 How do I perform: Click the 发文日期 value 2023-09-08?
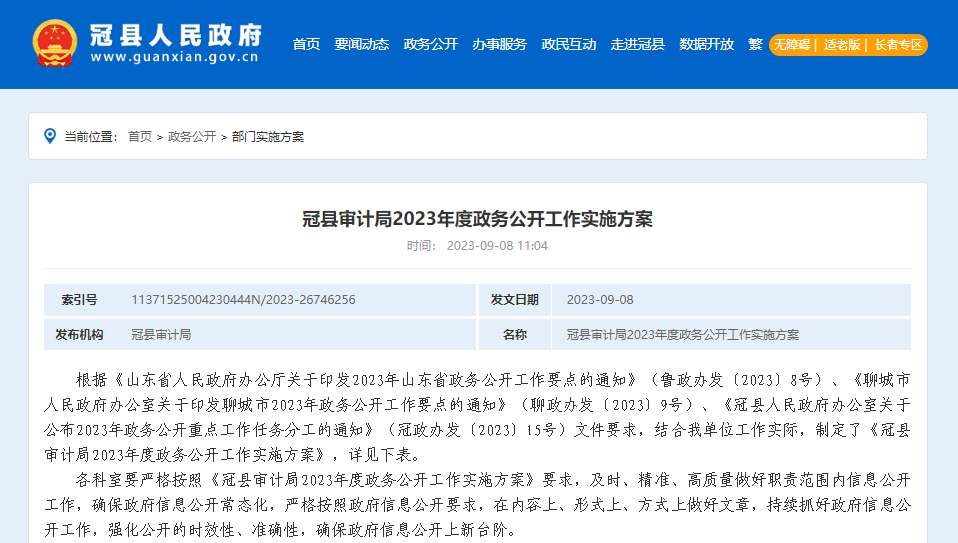pyautogui.click(x=600, y=300)
